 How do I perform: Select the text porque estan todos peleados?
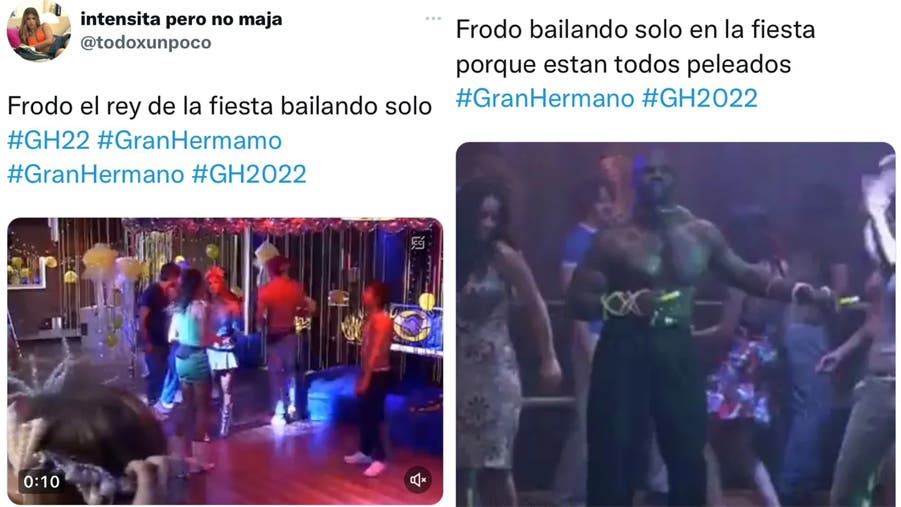click(x=623, y=64)
